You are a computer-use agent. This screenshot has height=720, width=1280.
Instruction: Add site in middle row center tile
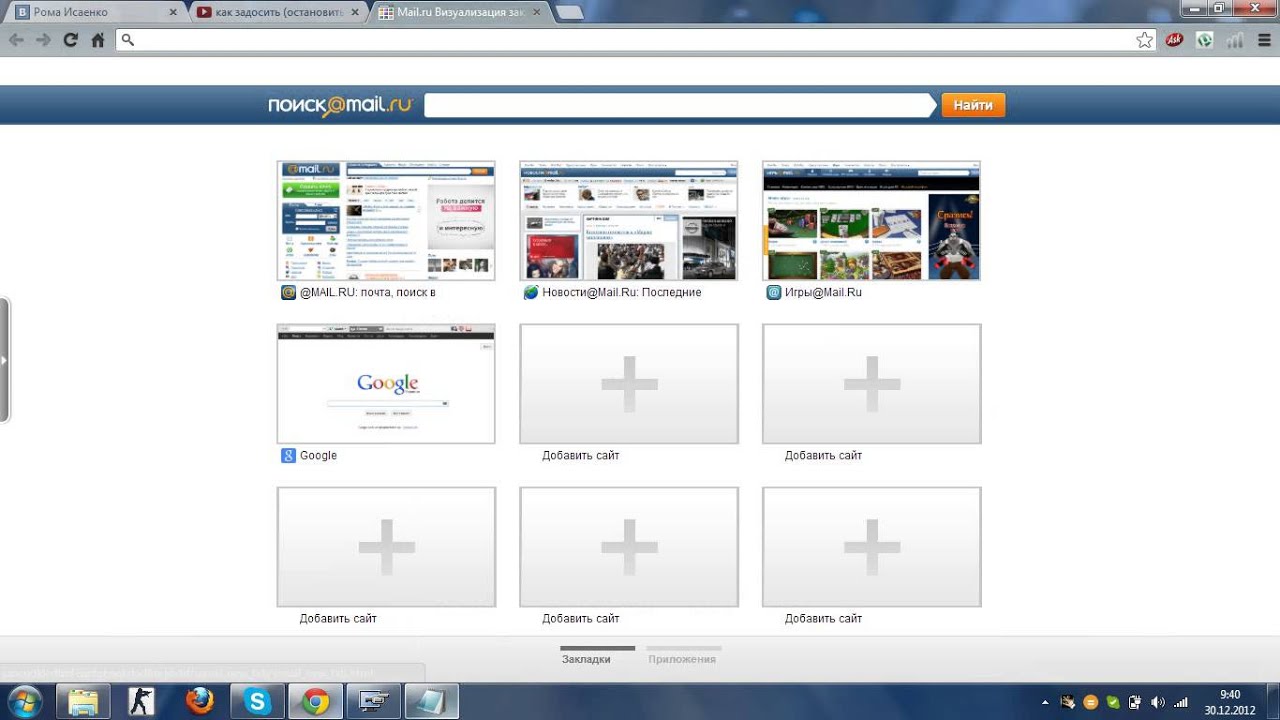(x=629, y=384)
